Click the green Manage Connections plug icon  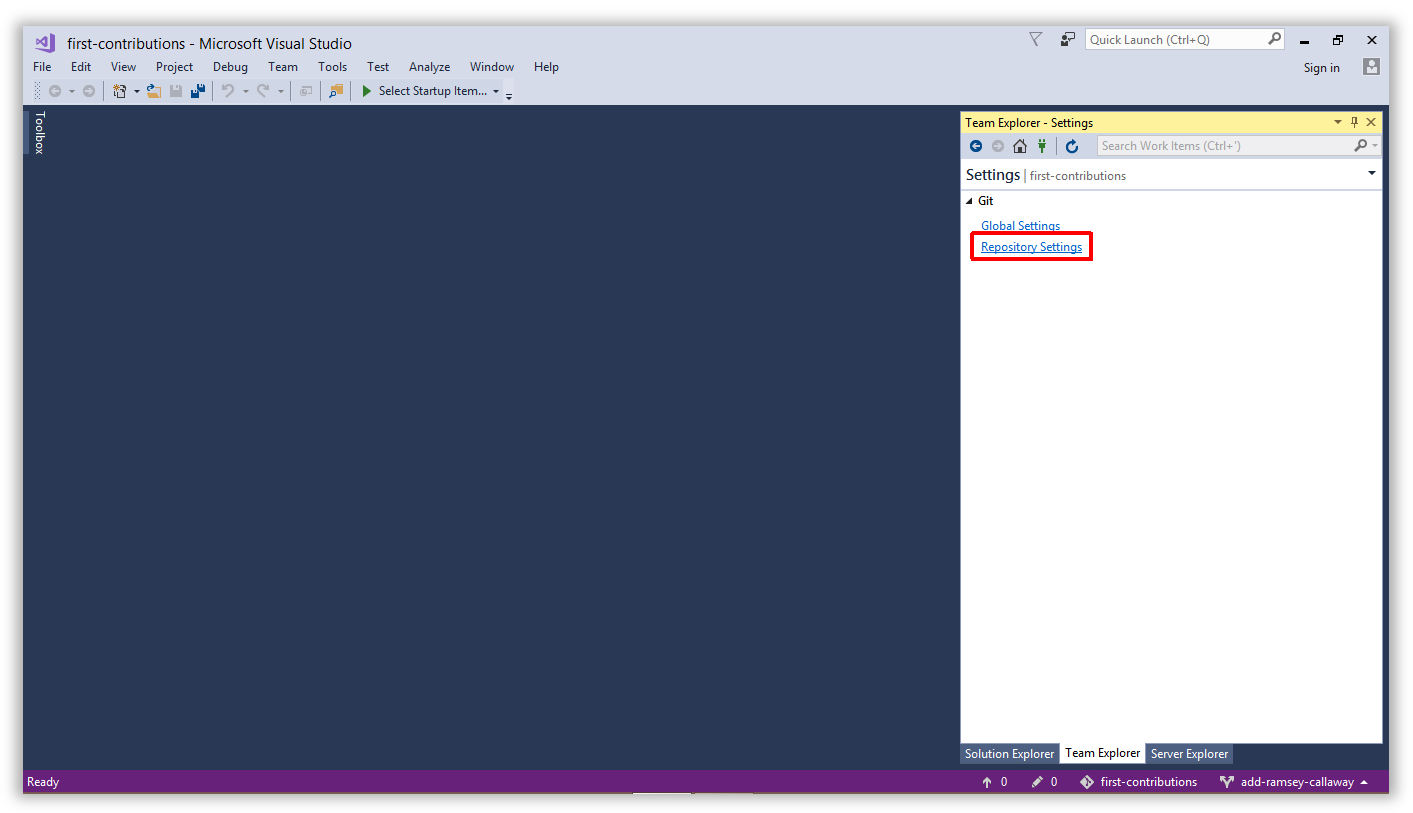tap(1042, 146)
